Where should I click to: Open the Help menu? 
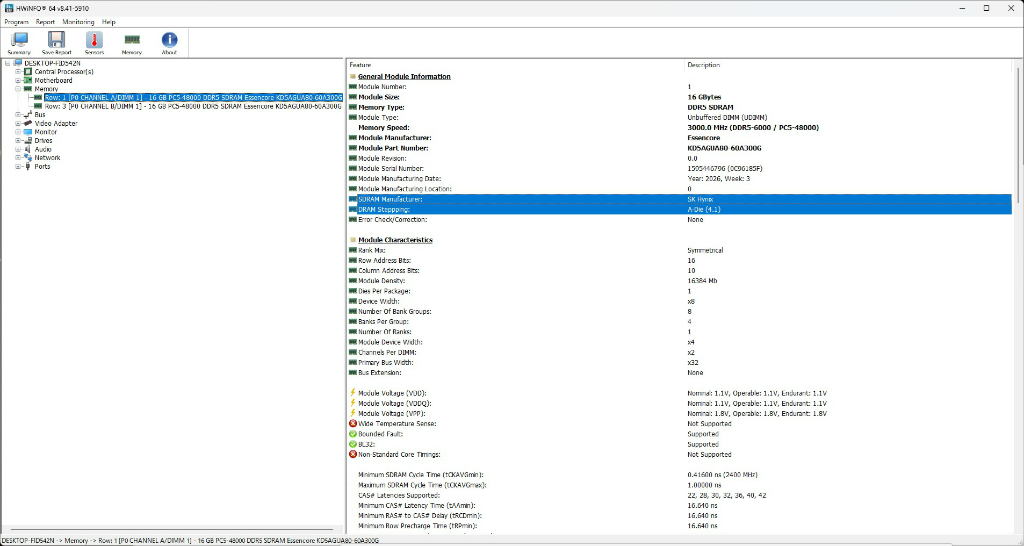(108, 22)
